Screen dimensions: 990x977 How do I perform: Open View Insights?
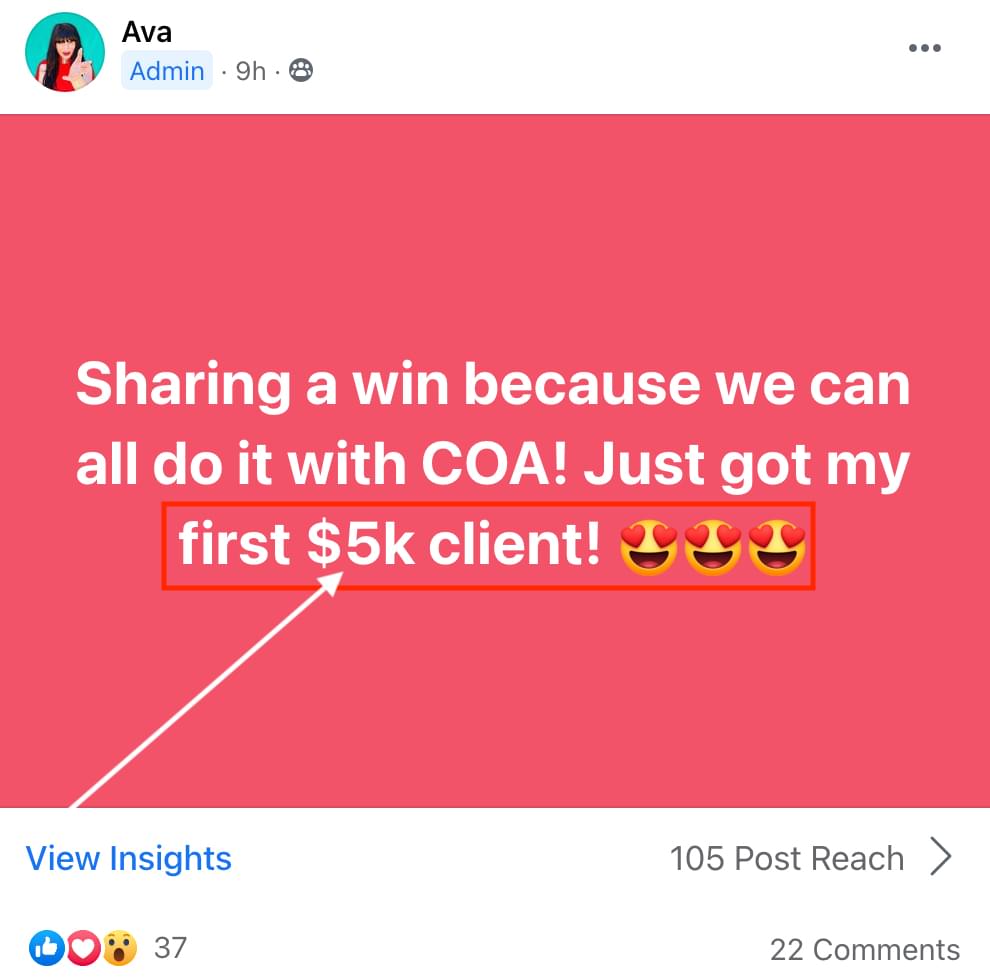(129, 859)
